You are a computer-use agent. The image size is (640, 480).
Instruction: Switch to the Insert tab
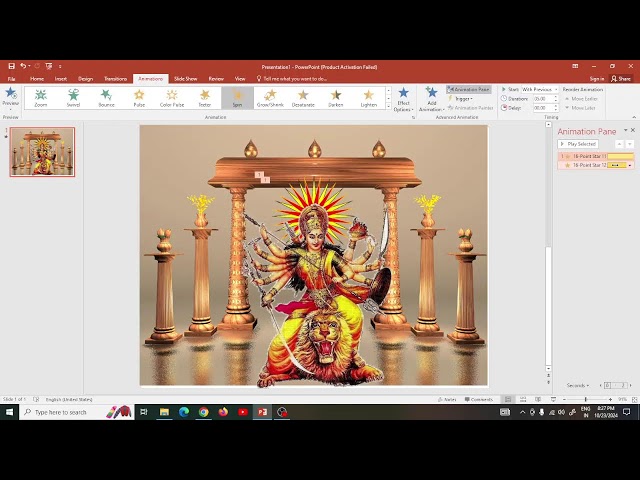(61, 79)
